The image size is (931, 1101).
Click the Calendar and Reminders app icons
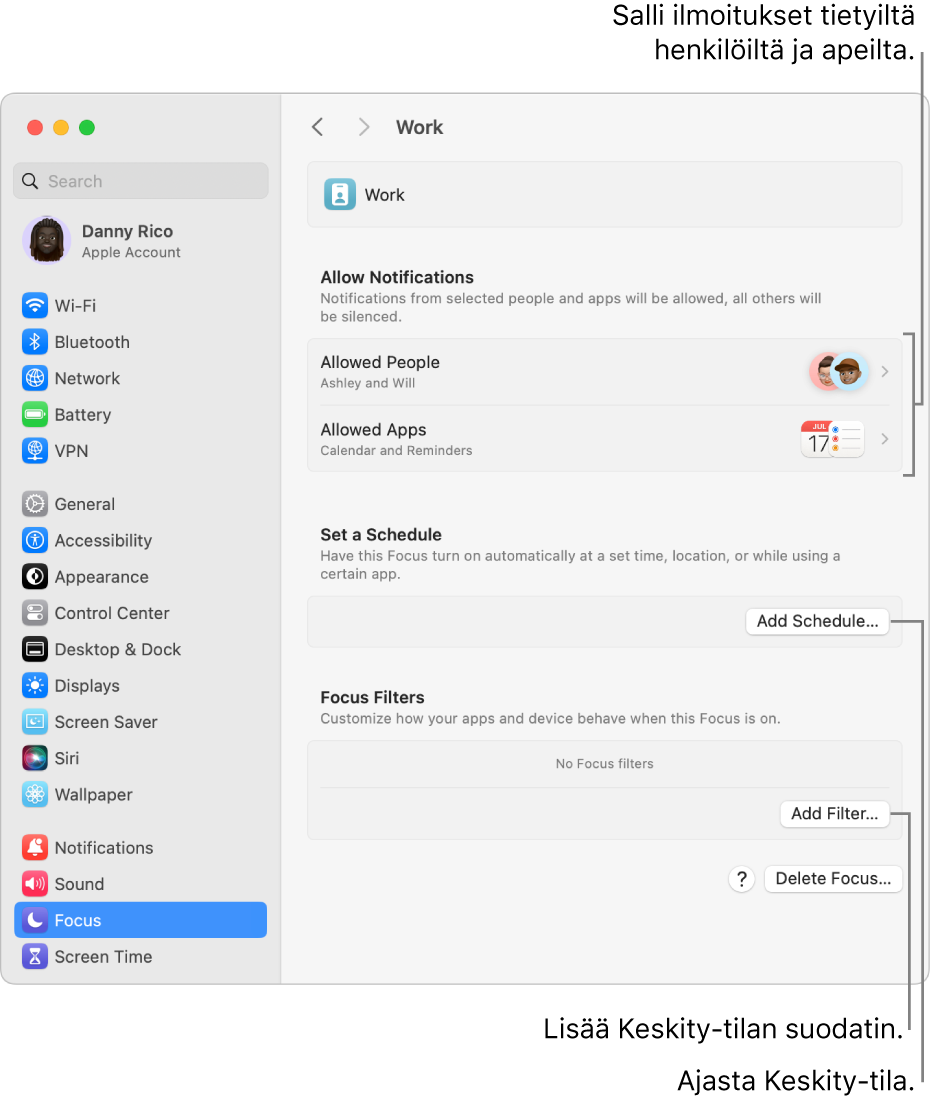click(x=832, y=439)
